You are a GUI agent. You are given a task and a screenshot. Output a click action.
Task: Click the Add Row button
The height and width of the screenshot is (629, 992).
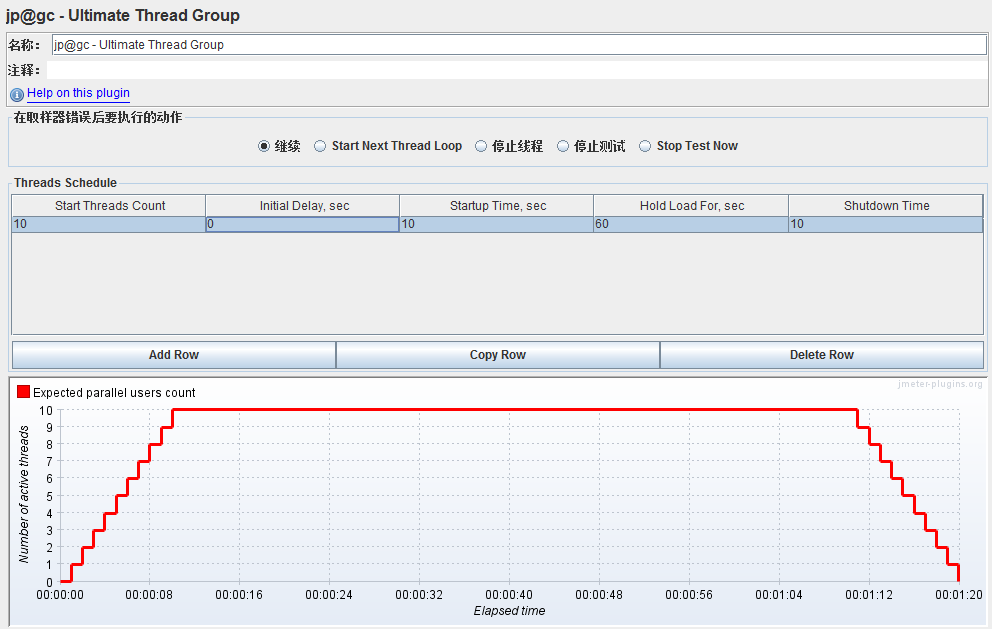(x=174, y=355)
